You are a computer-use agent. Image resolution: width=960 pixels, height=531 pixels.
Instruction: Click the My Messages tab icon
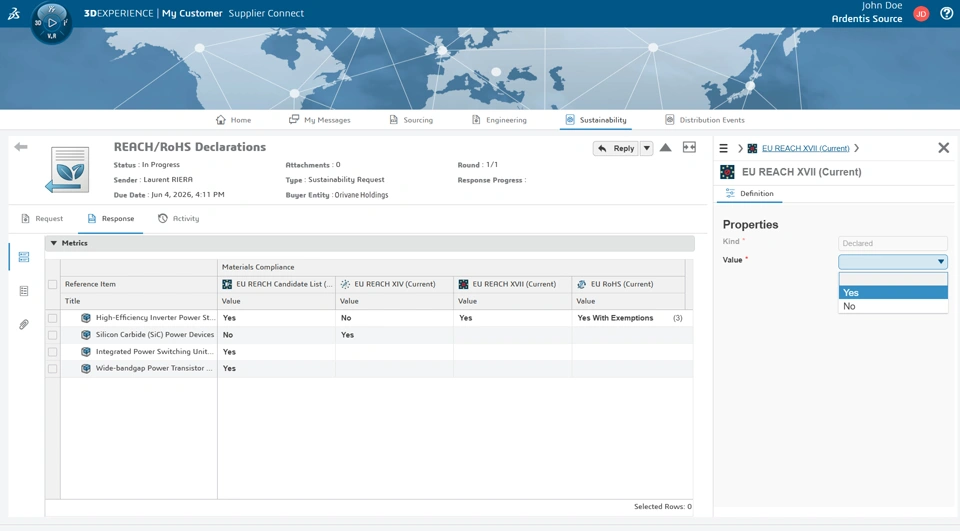point(294,119)
